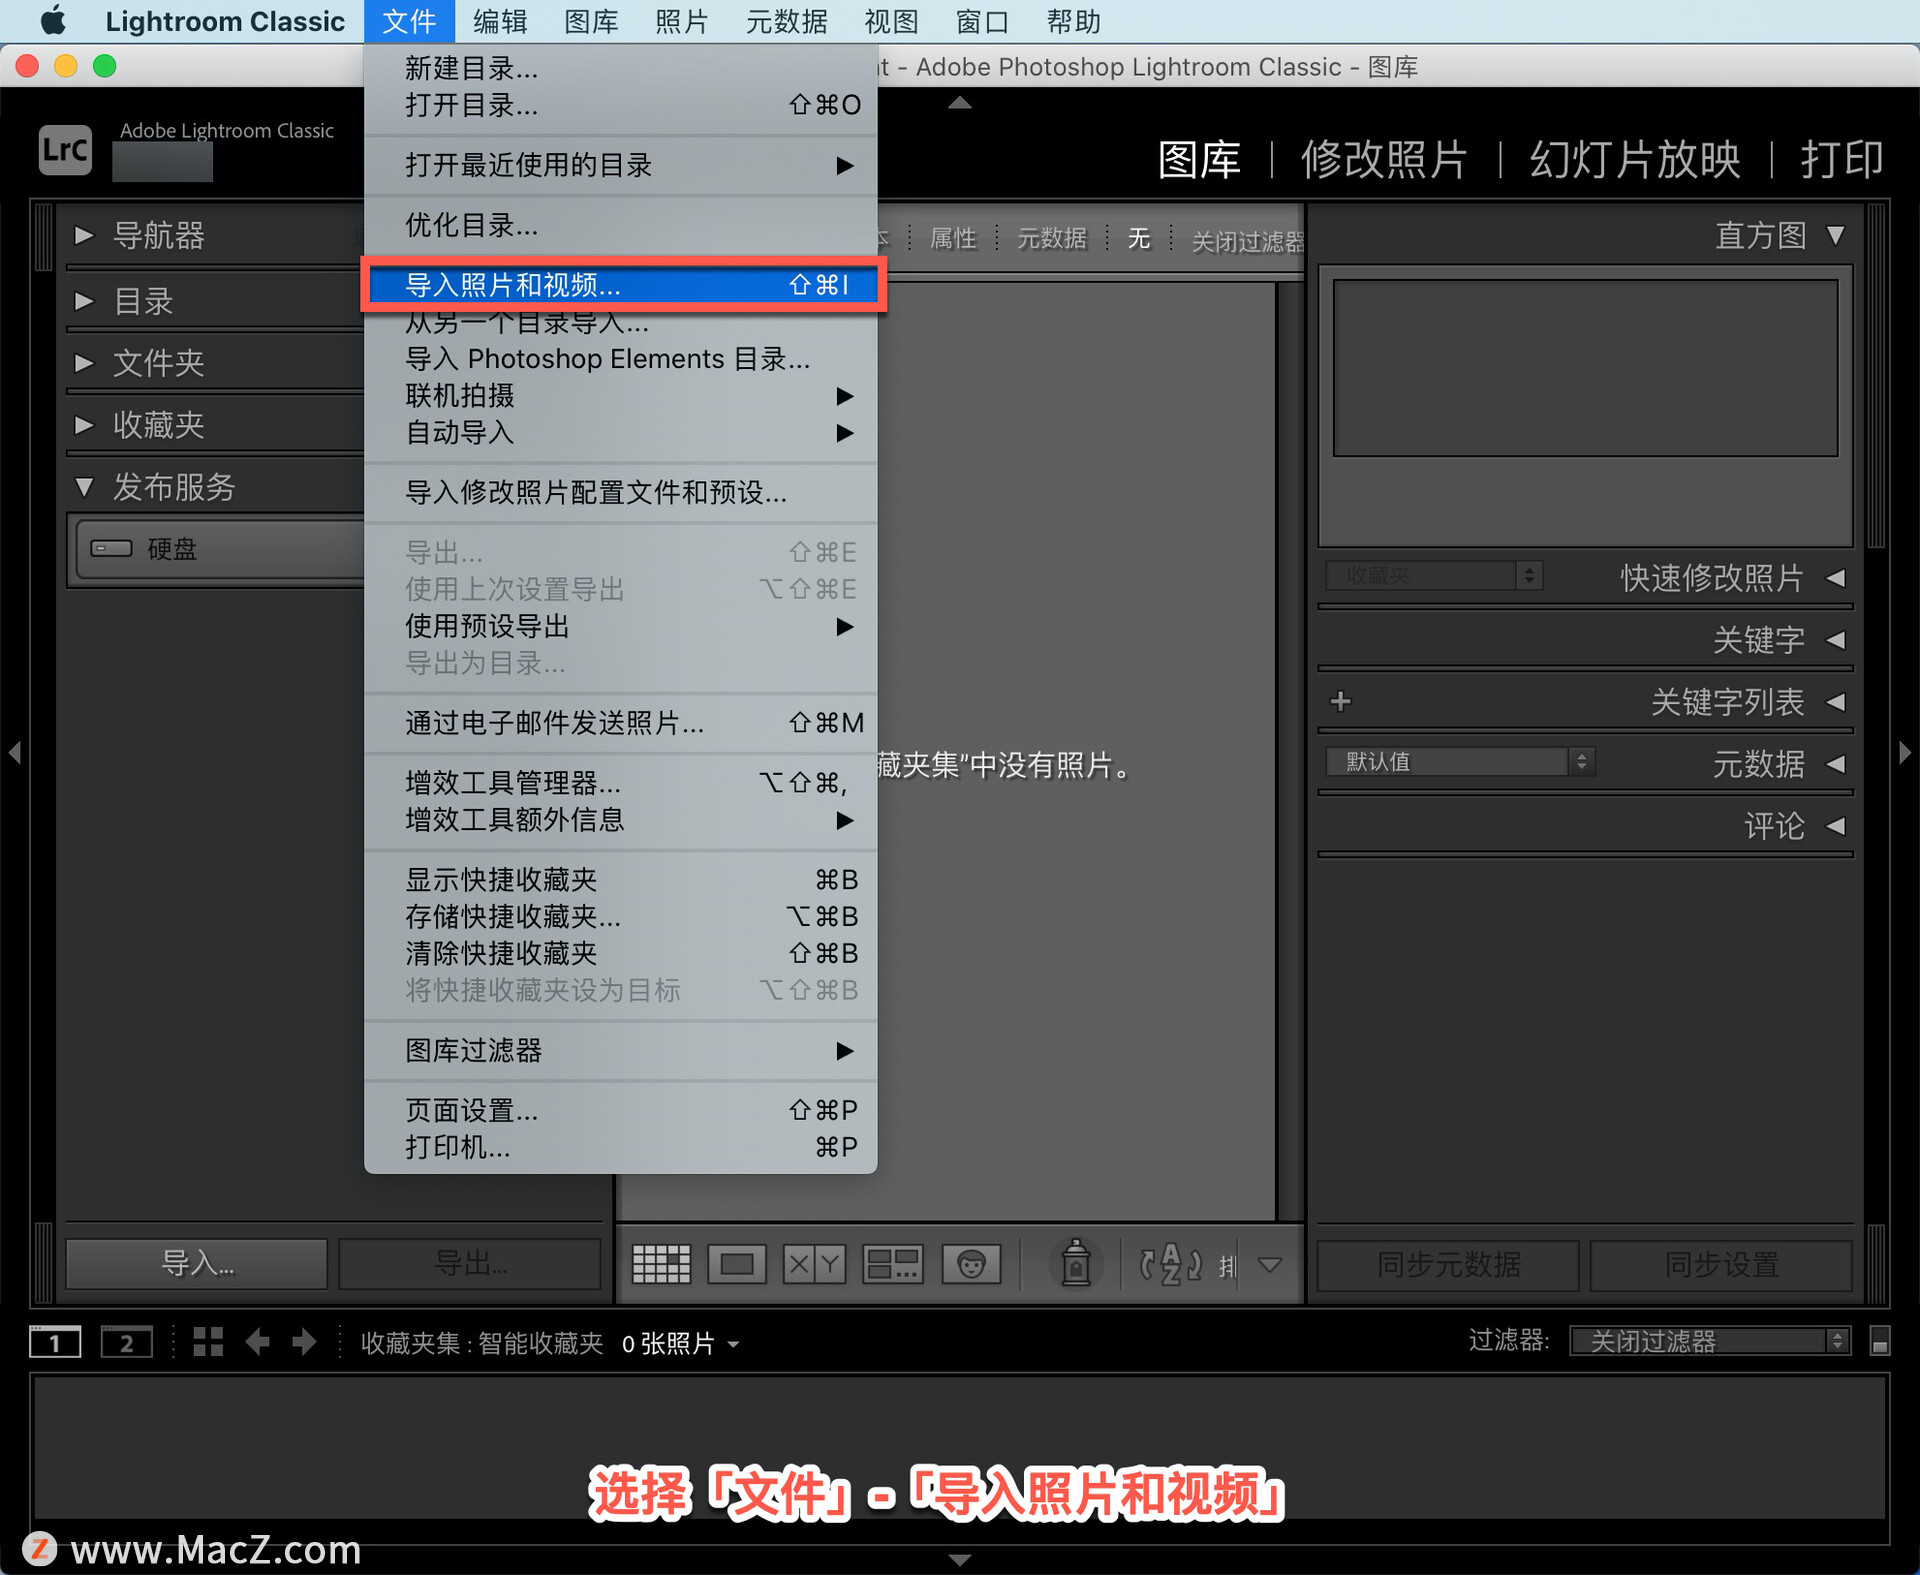Open toolbar options triangle

tap(1270, 1265)
